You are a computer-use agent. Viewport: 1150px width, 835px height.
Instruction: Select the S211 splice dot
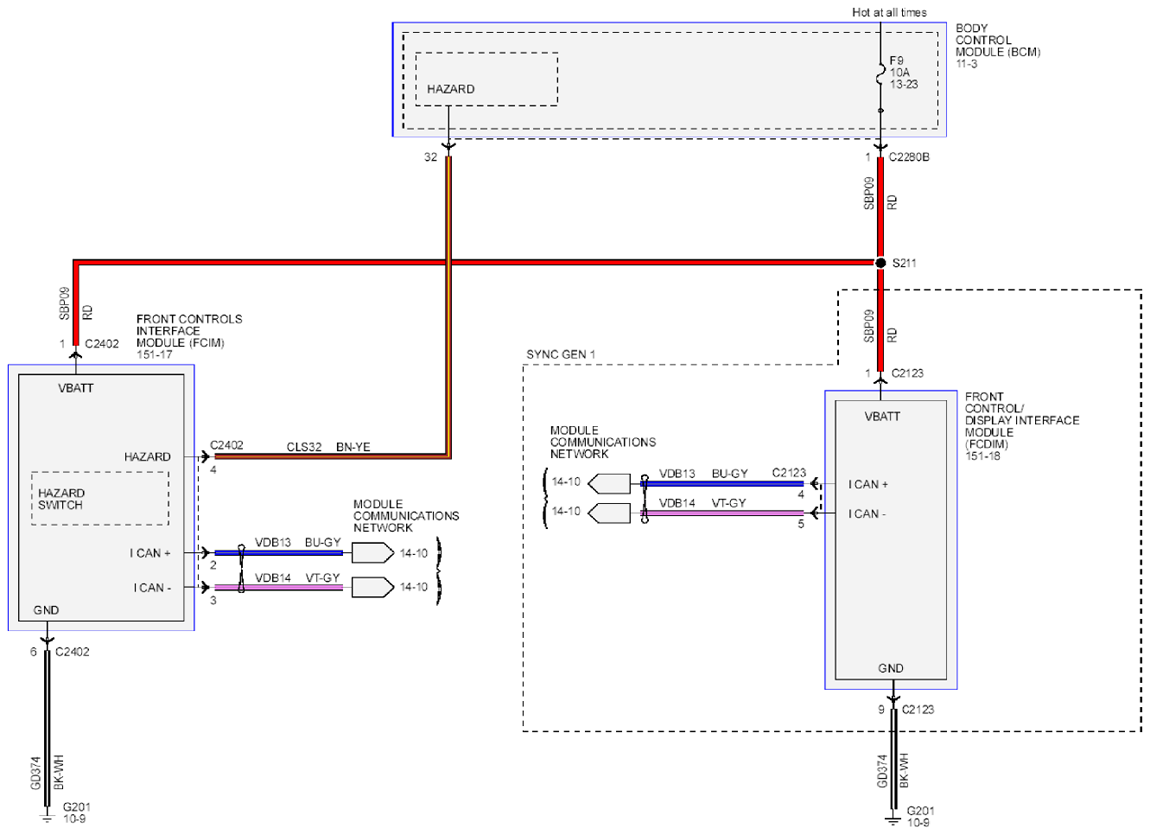880,263
